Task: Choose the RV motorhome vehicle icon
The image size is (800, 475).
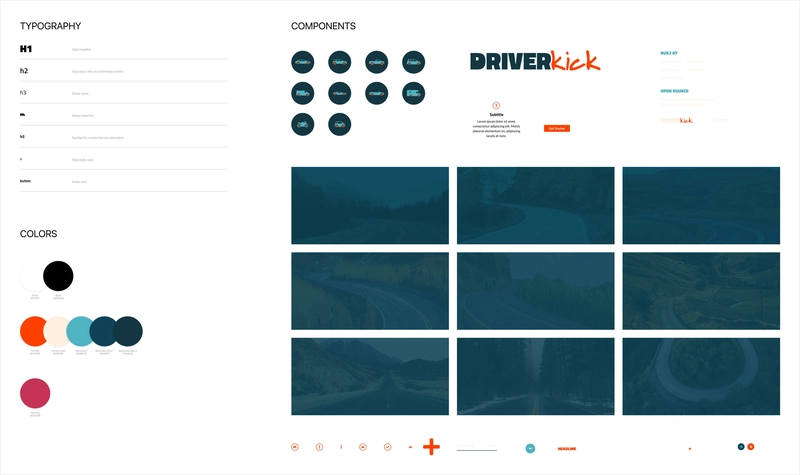Action: 414,93
